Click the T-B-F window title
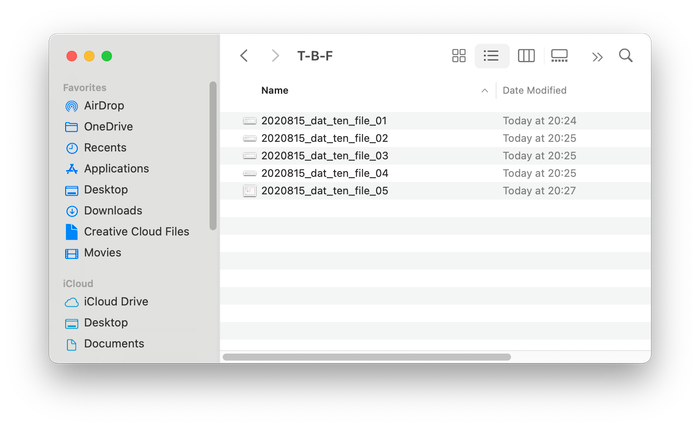The height and width of the screenshot is (428, 700). 315,56
